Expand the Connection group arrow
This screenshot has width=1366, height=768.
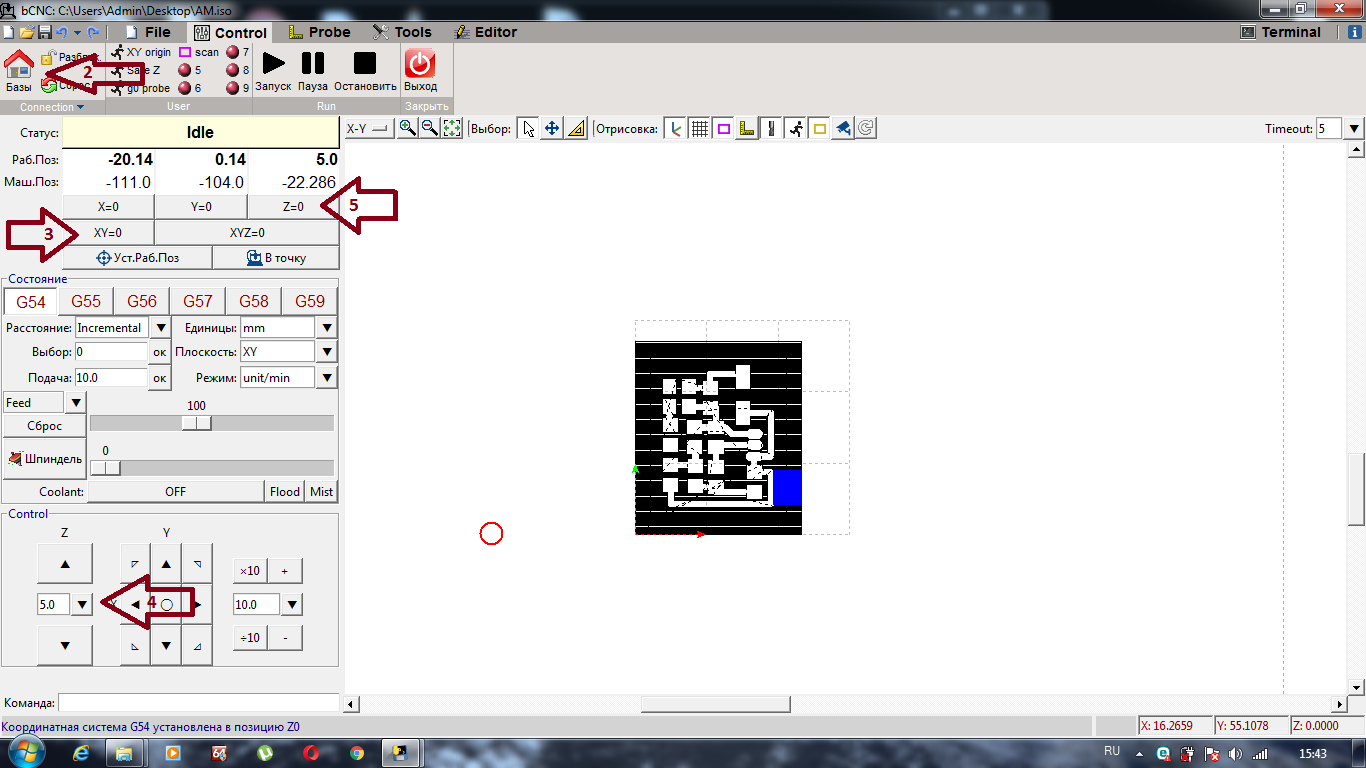click(80, 107)
